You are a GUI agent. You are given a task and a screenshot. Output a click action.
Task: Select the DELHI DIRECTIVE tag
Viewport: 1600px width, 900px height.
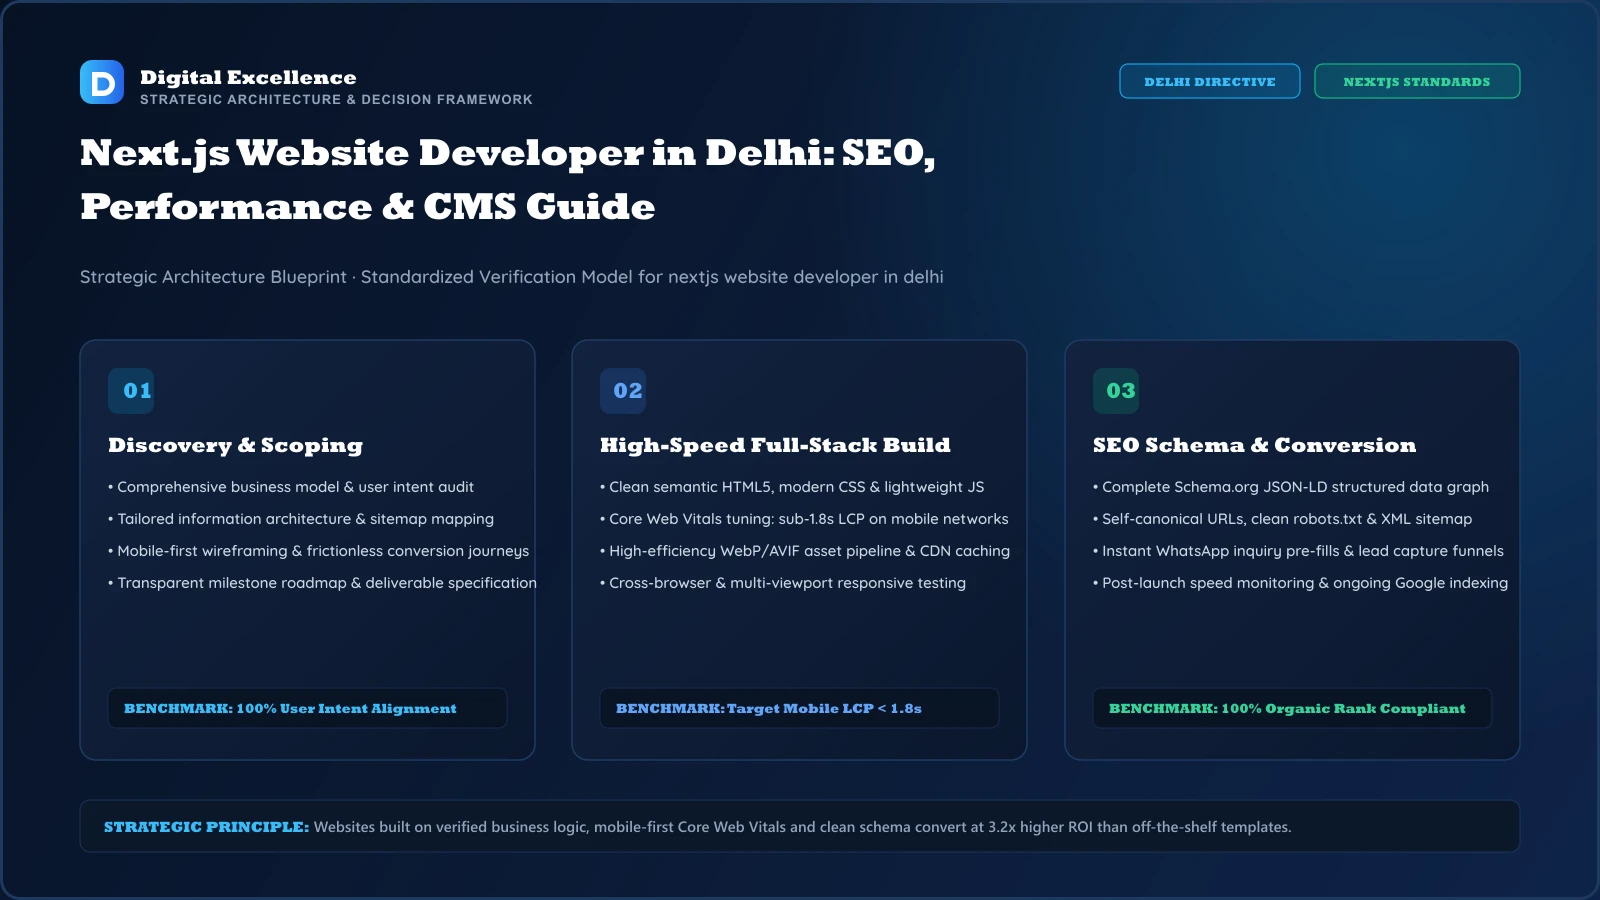[1210, 81]
